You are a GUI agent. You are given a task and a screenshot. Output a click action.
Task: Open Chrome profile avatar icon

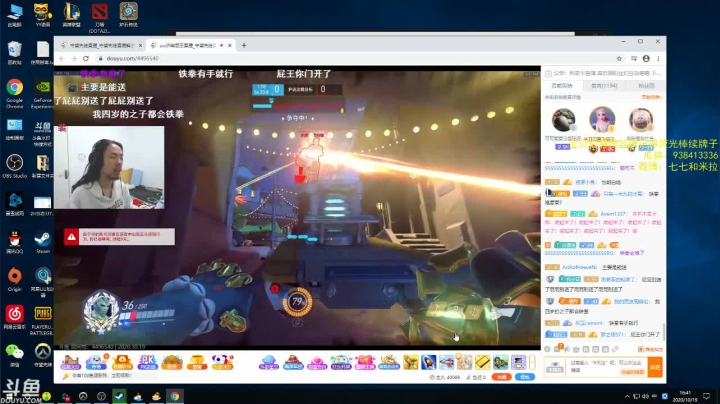click(x=646, y=58)
